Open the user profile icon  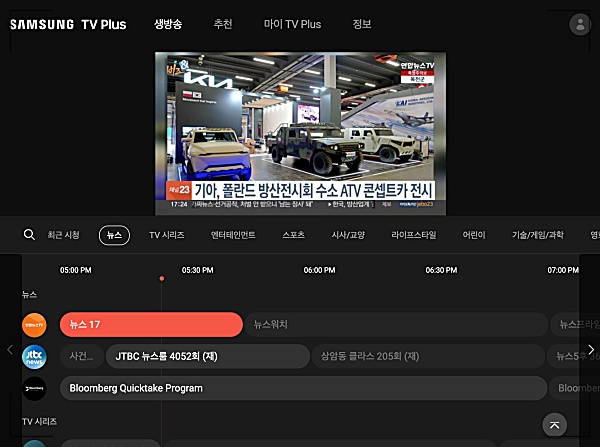(580, 24)
